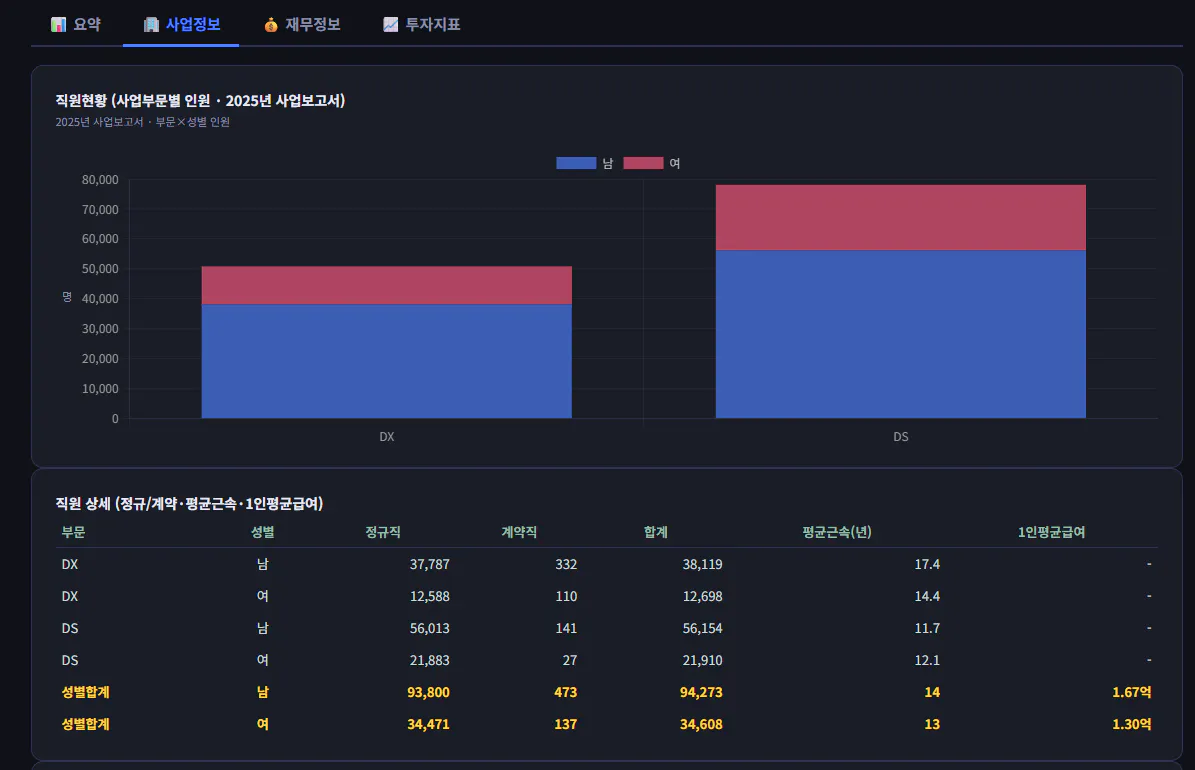Click the blue male segment of DS bar
The width and height of the screenshot is (1195, 770).
click(901, 334)
